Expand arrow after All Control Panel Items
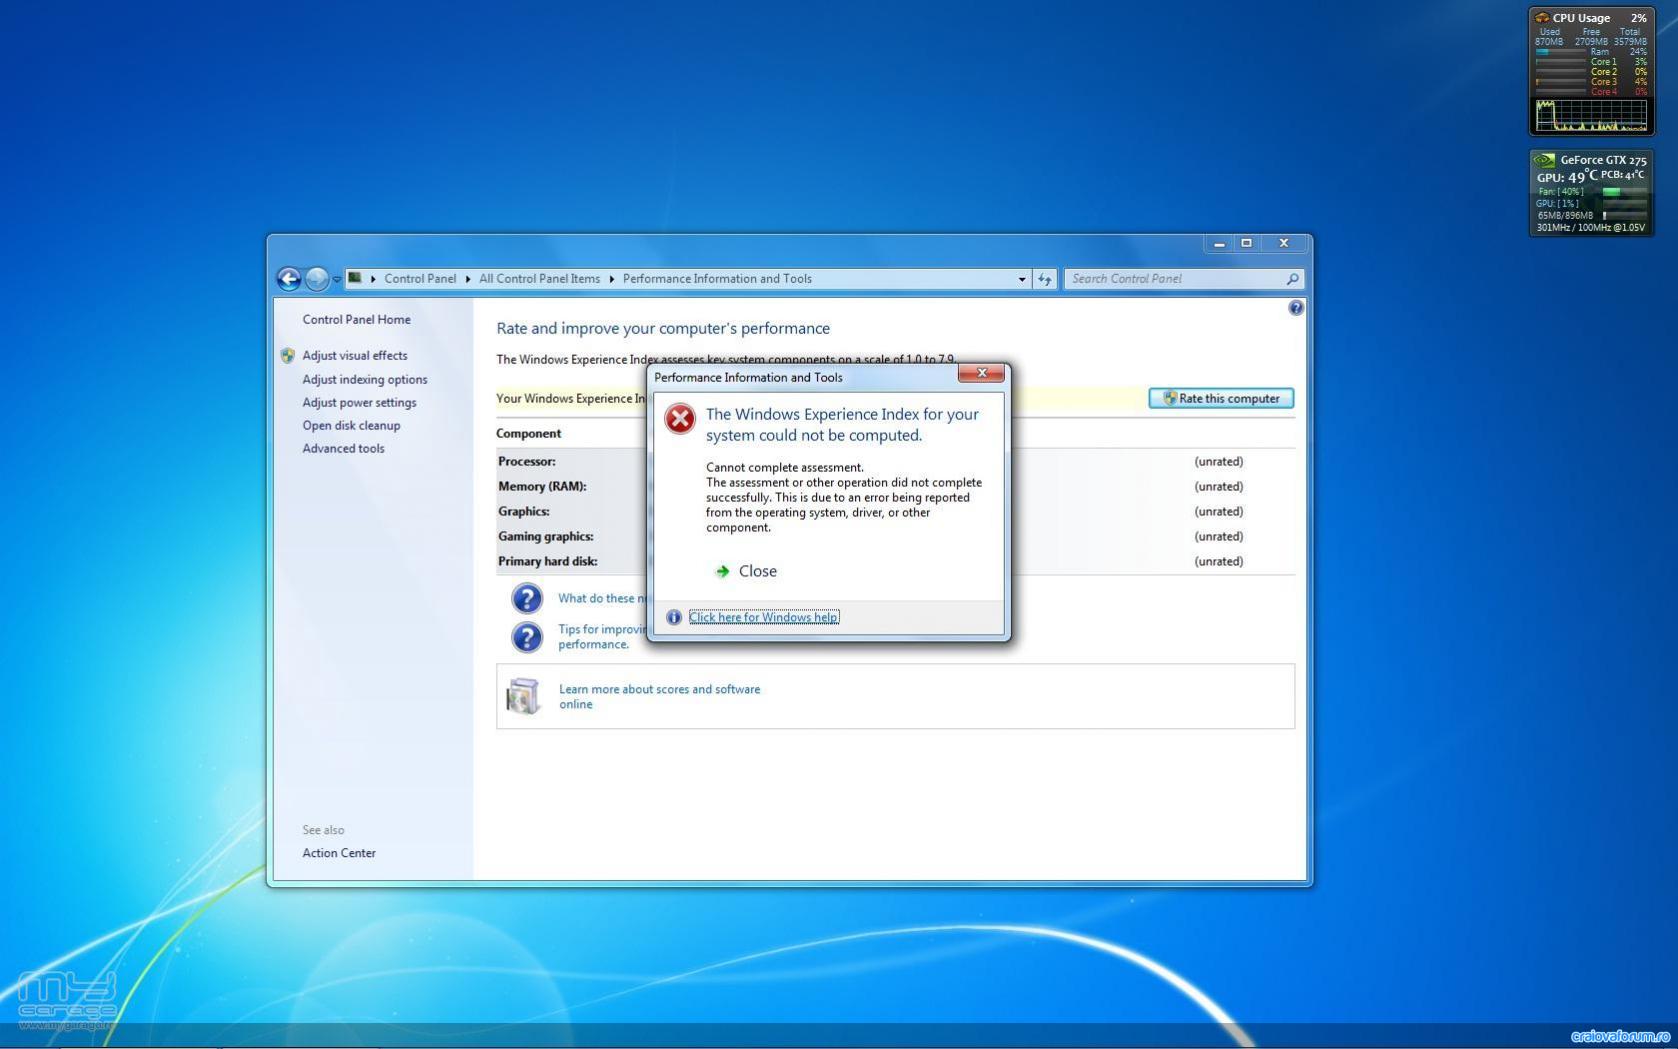The height and width of the screenshot is (1049, 1678). click(x=611, y=279)
